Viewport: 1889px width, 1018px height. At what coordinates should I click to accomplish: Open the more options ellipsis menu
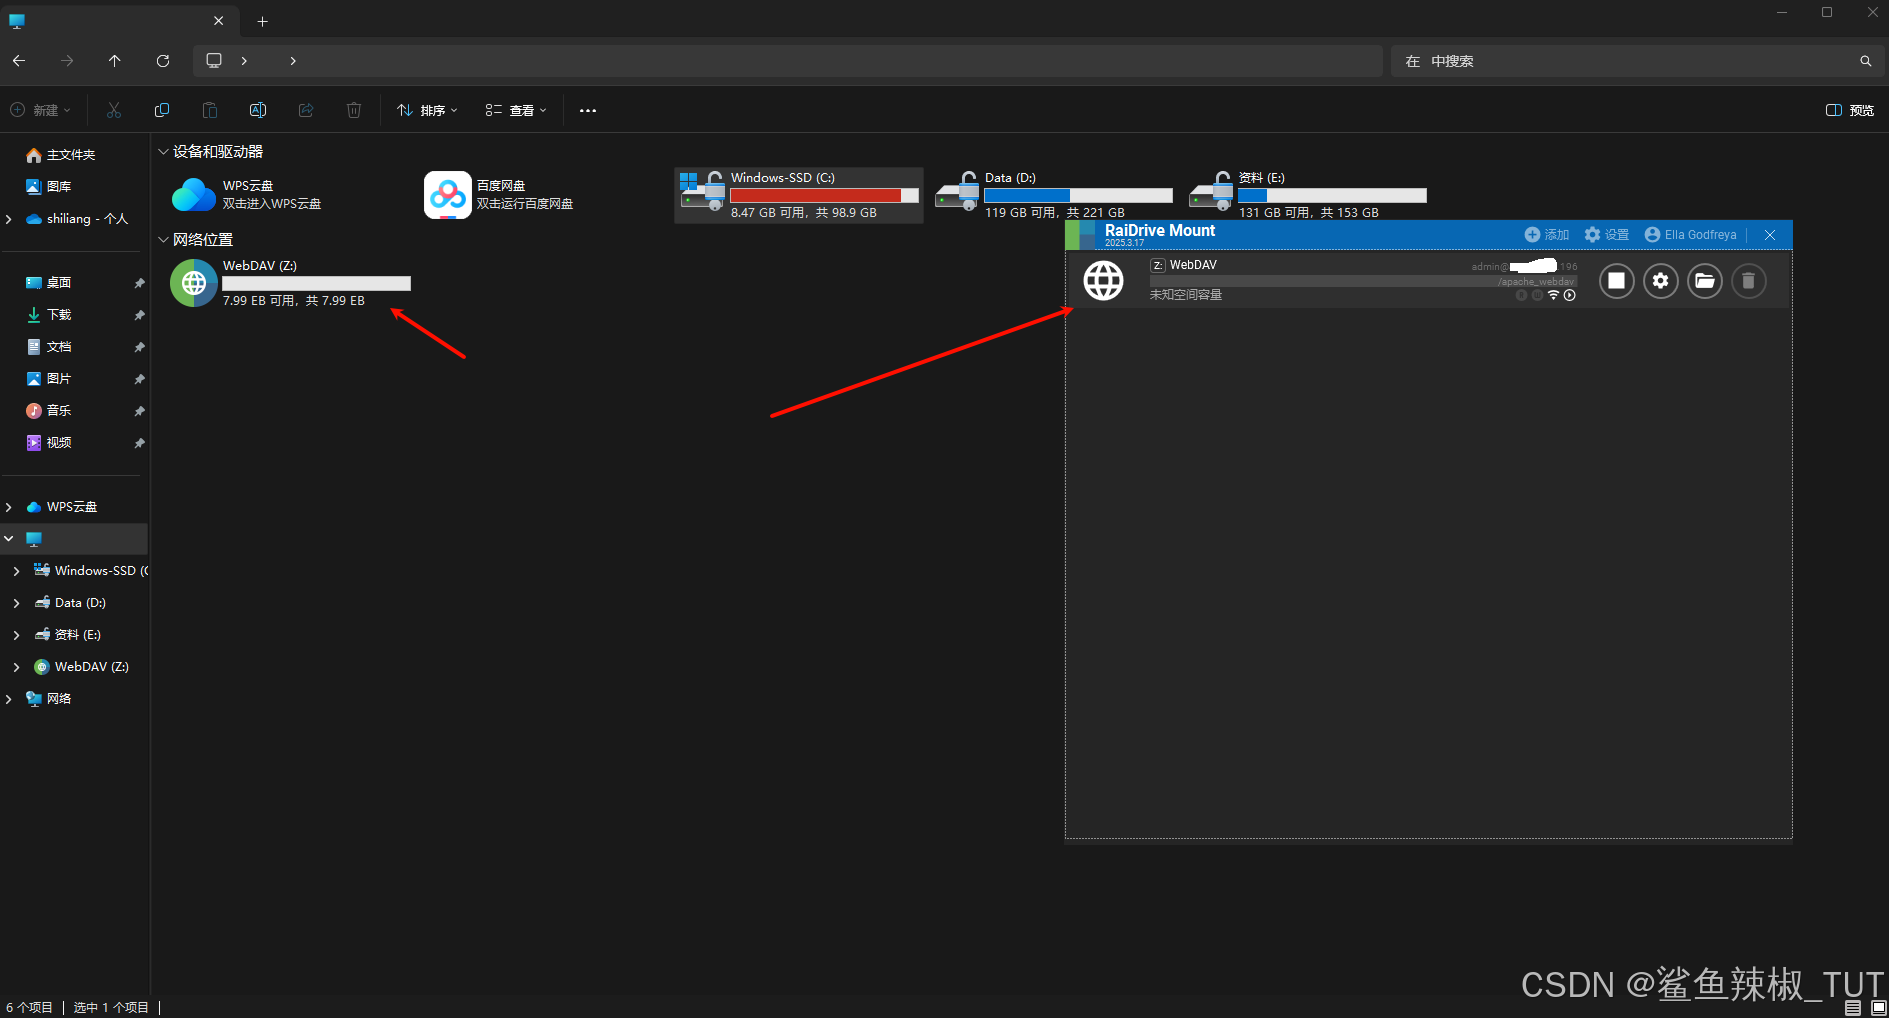click(587, 110)
